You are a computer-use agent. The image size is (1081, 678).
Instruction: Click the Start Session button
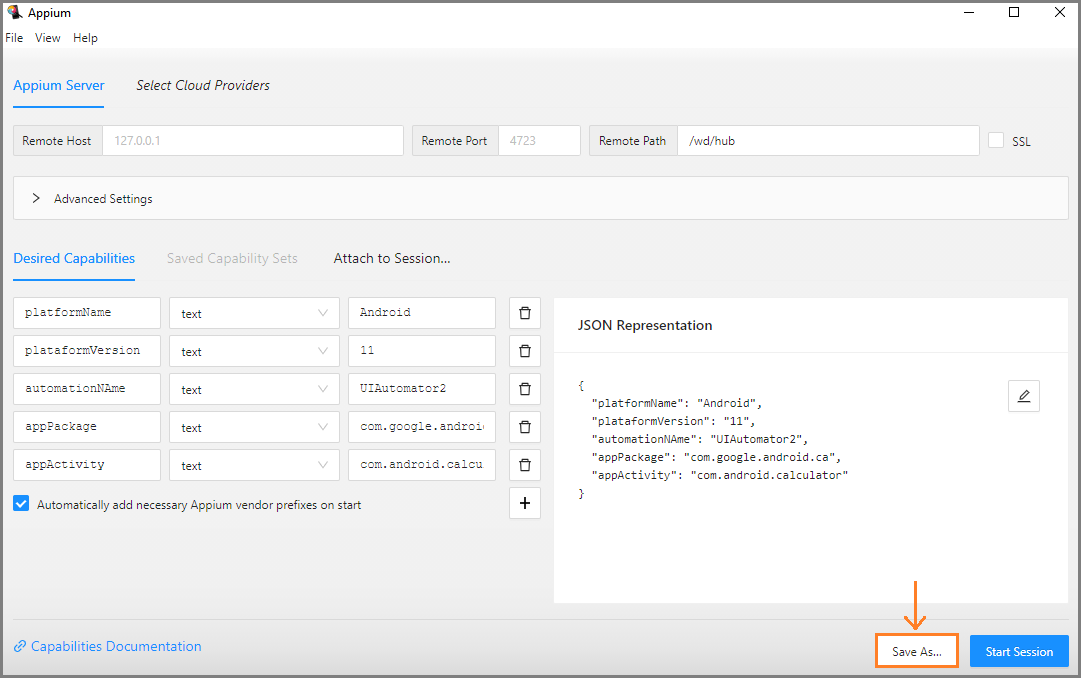(1018, 652)
